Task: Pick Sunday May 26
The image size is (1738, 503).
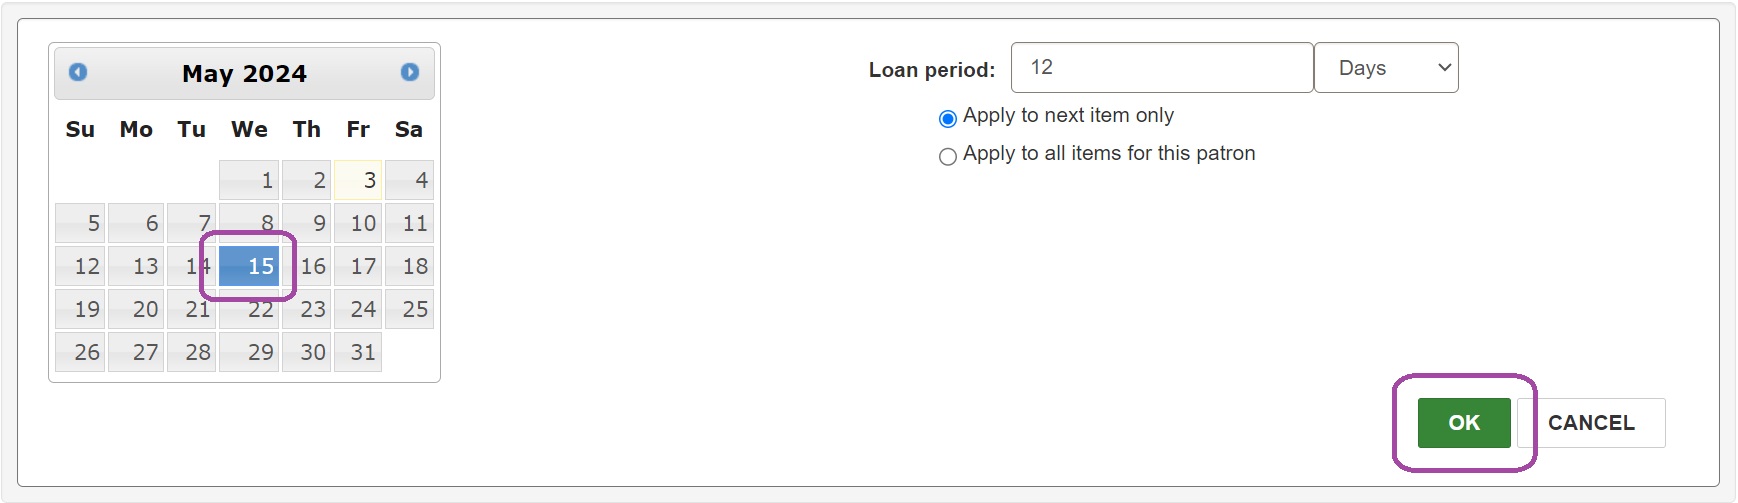Action: click(80, 352)
